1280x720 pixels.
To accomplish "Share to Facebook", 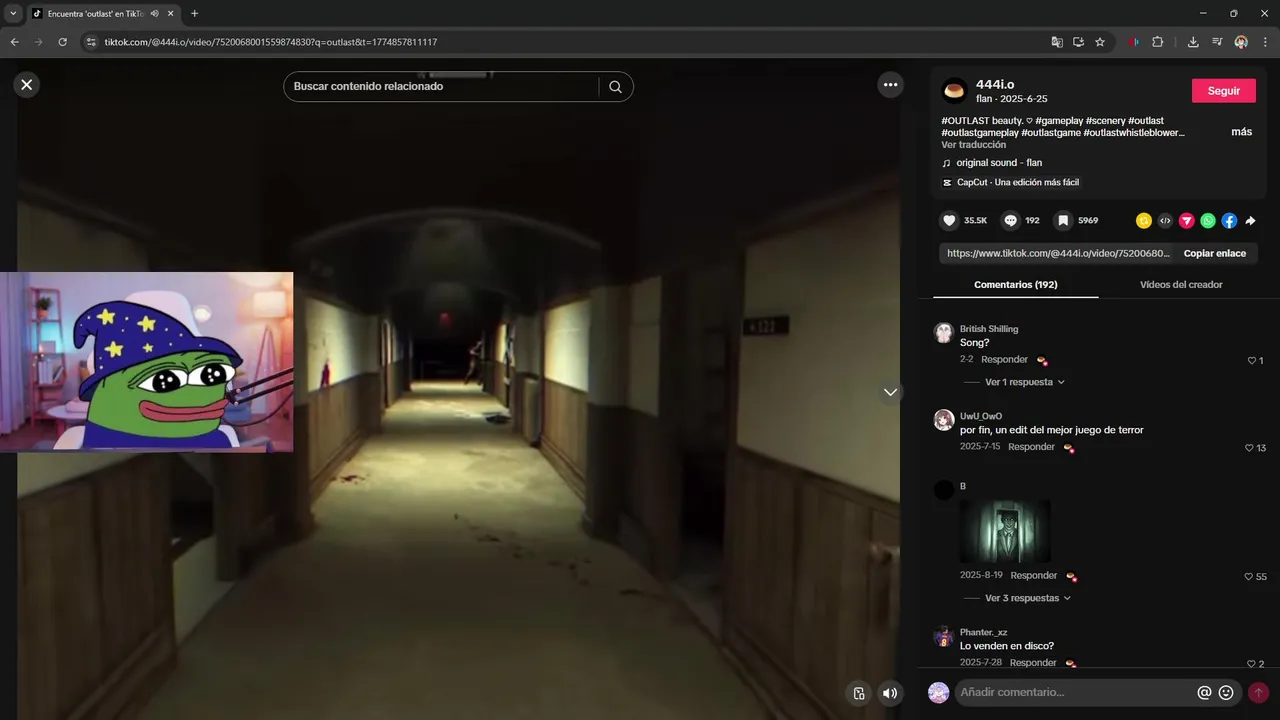I will click(1229, 221).
